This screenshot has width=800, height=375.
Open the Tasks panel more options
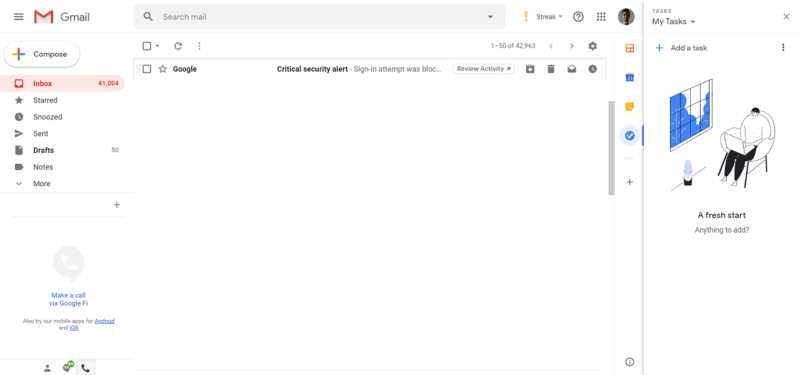783,48
